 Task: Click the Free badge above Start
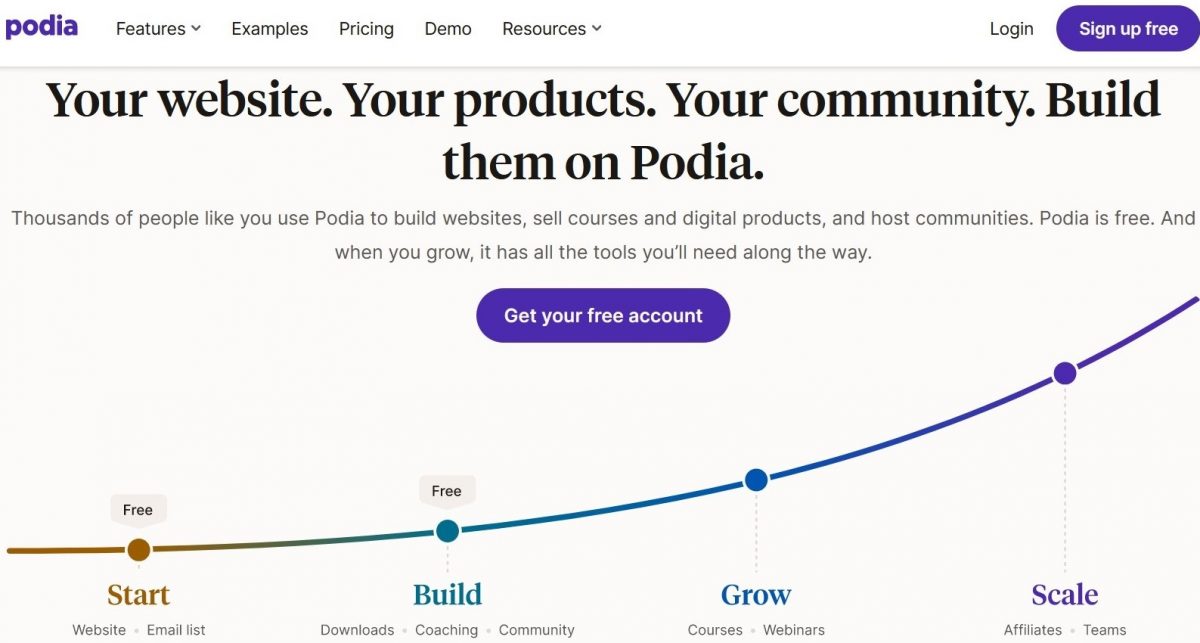click(138, 510)
